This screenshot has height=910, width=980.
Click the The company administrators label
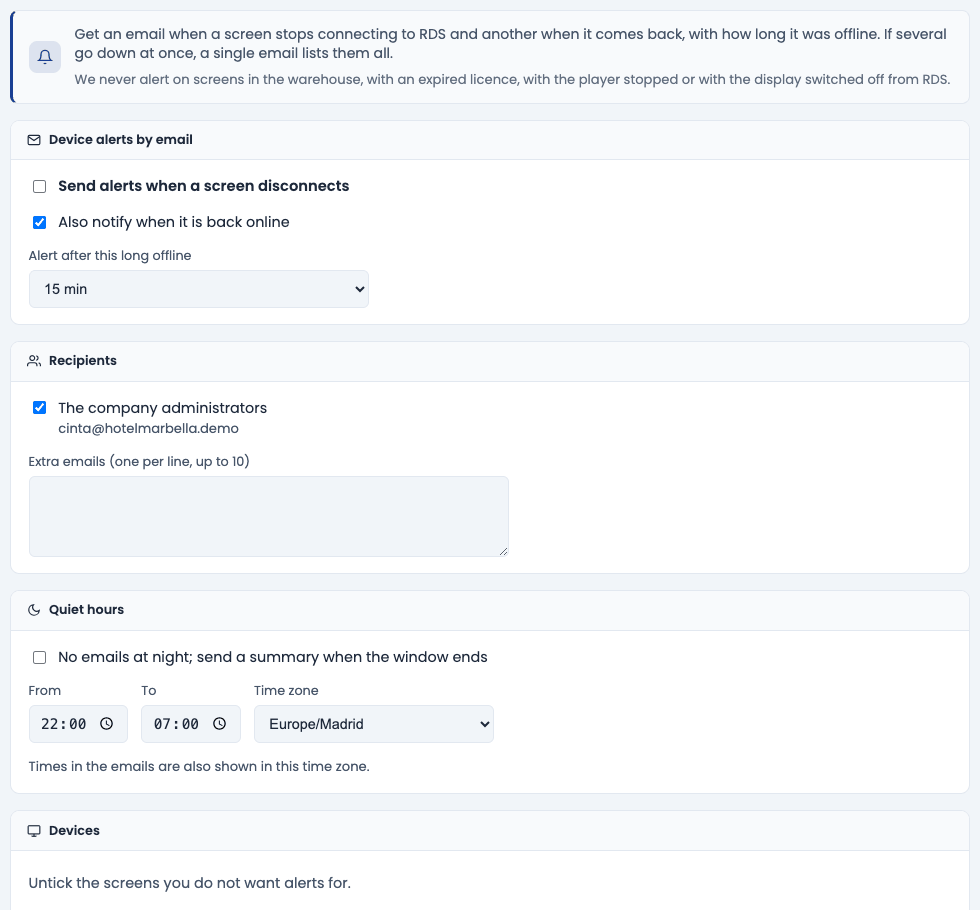(162, 408)
